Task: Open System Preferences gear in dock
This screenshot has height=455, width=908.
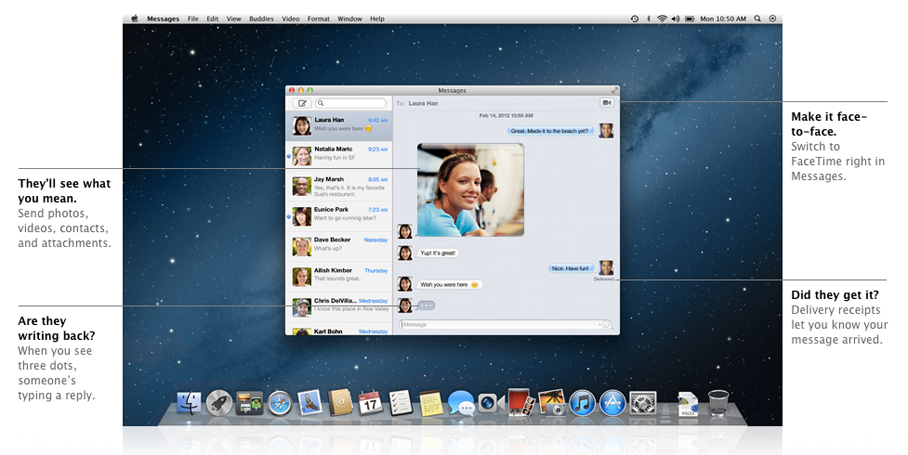Action: pyautogui.click(x=643, y=403)
